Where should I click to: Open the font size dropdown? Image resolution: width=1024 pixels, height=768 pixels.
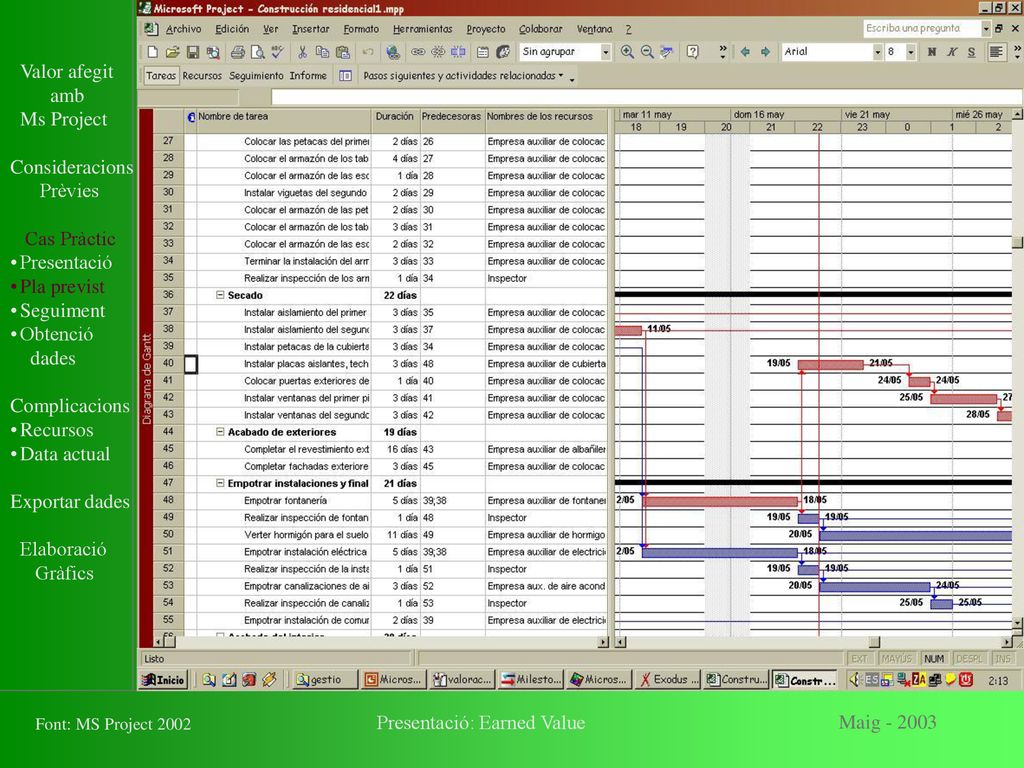(x=910, y=52)
